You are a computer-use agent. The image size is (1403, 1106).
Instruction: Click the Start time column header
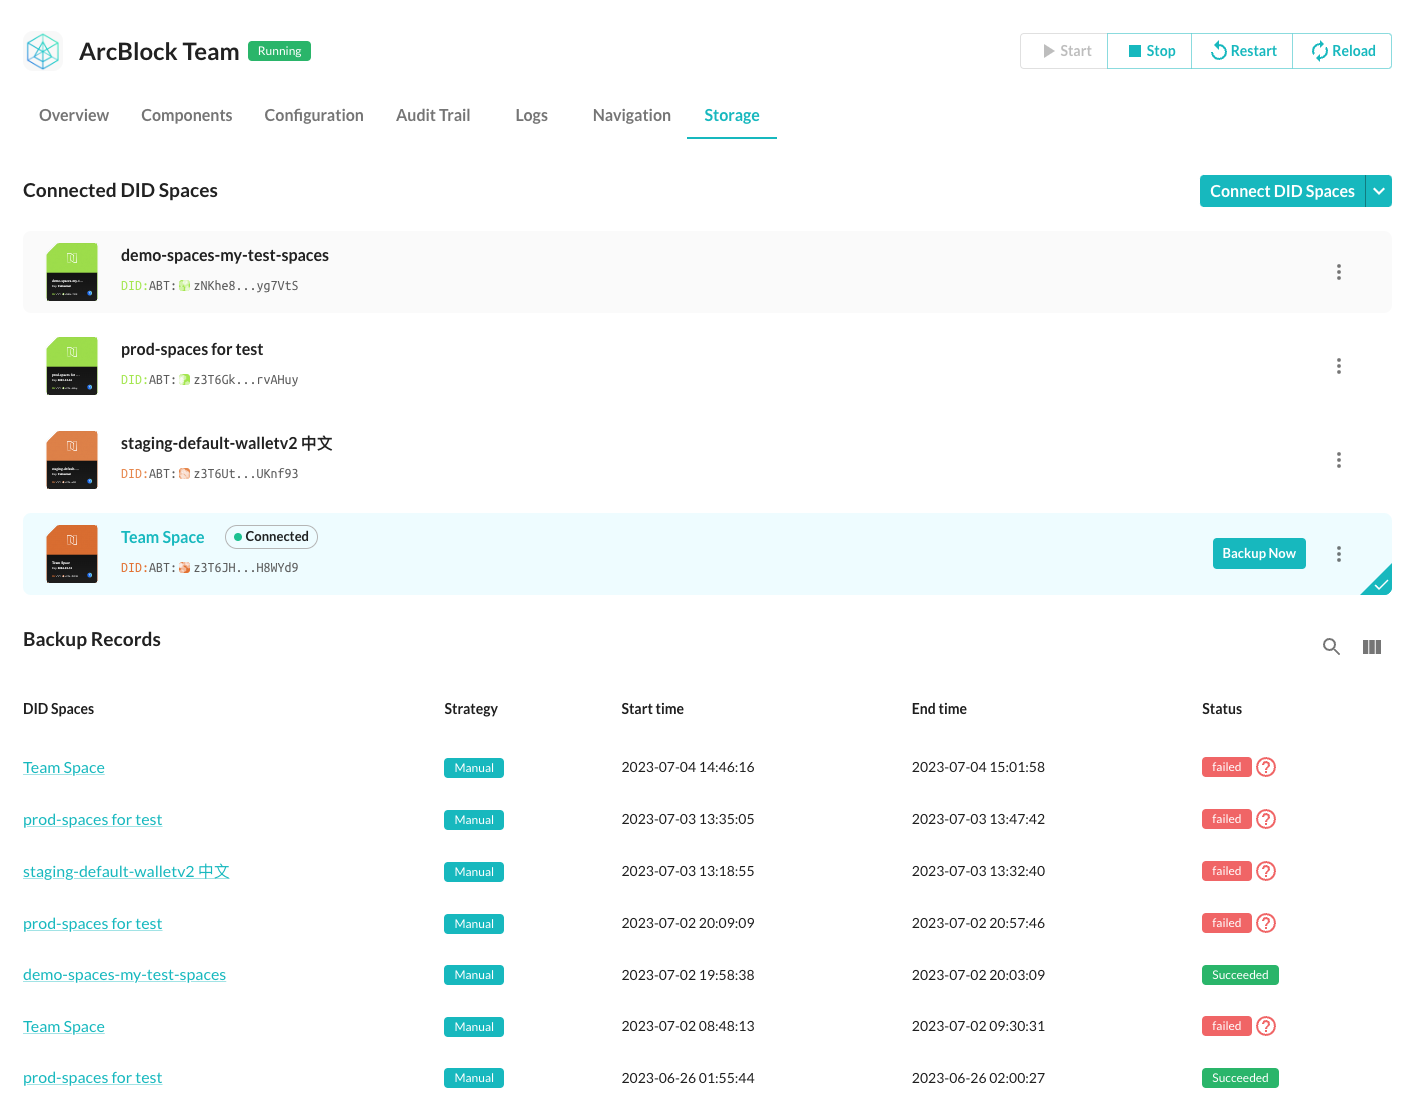[x=652, y=709]
